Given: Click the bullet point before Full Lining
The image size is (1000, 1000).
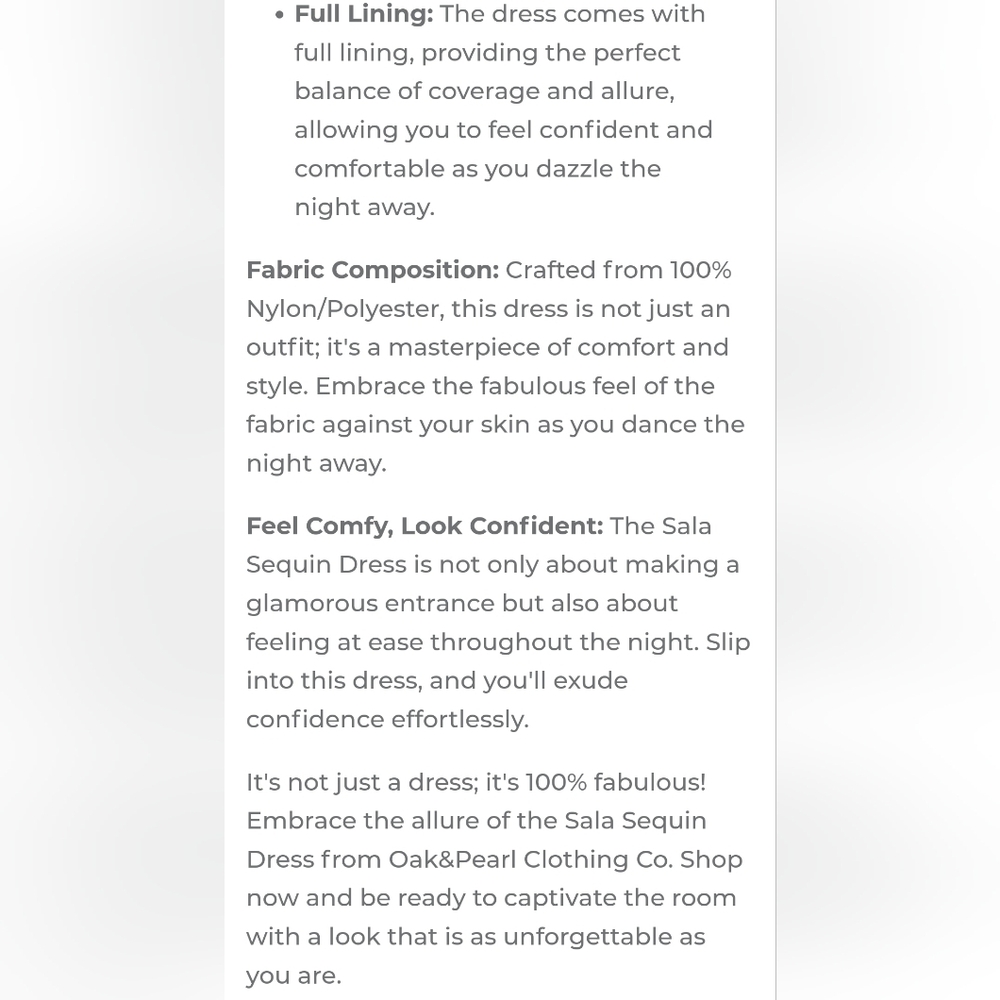Looking at the screenshot, I should pyautogui.click(x=279, y=15).
